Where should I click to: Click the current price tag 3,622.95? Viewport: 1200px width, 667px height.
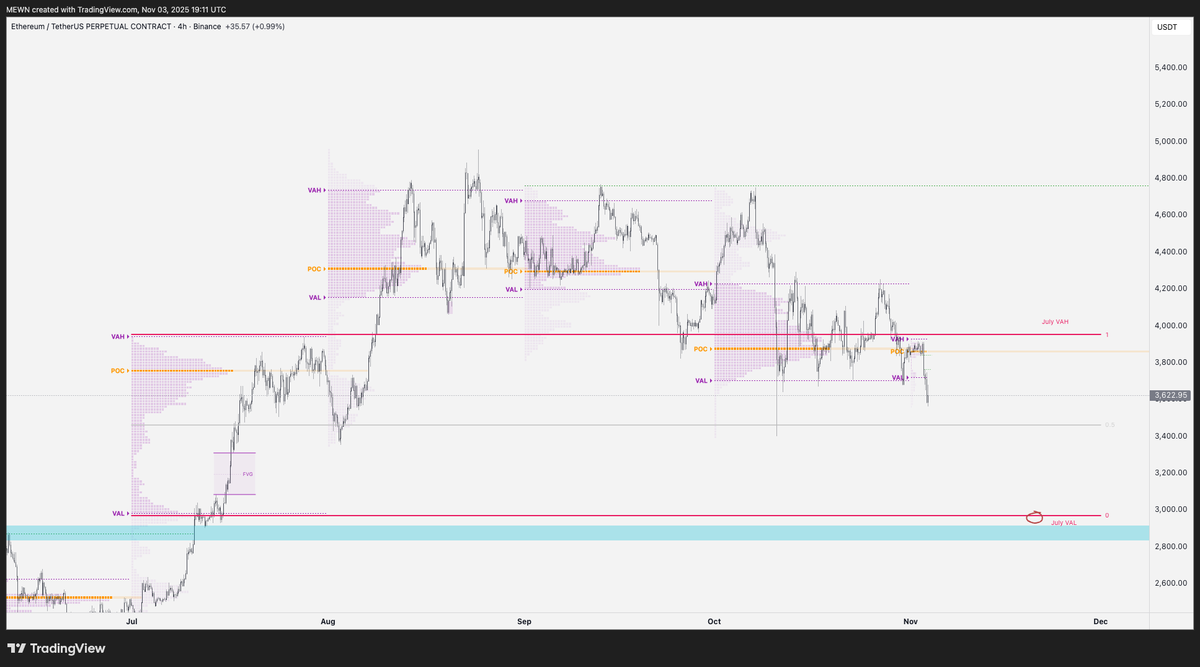pyautogui.click(x=1170, y=396)
